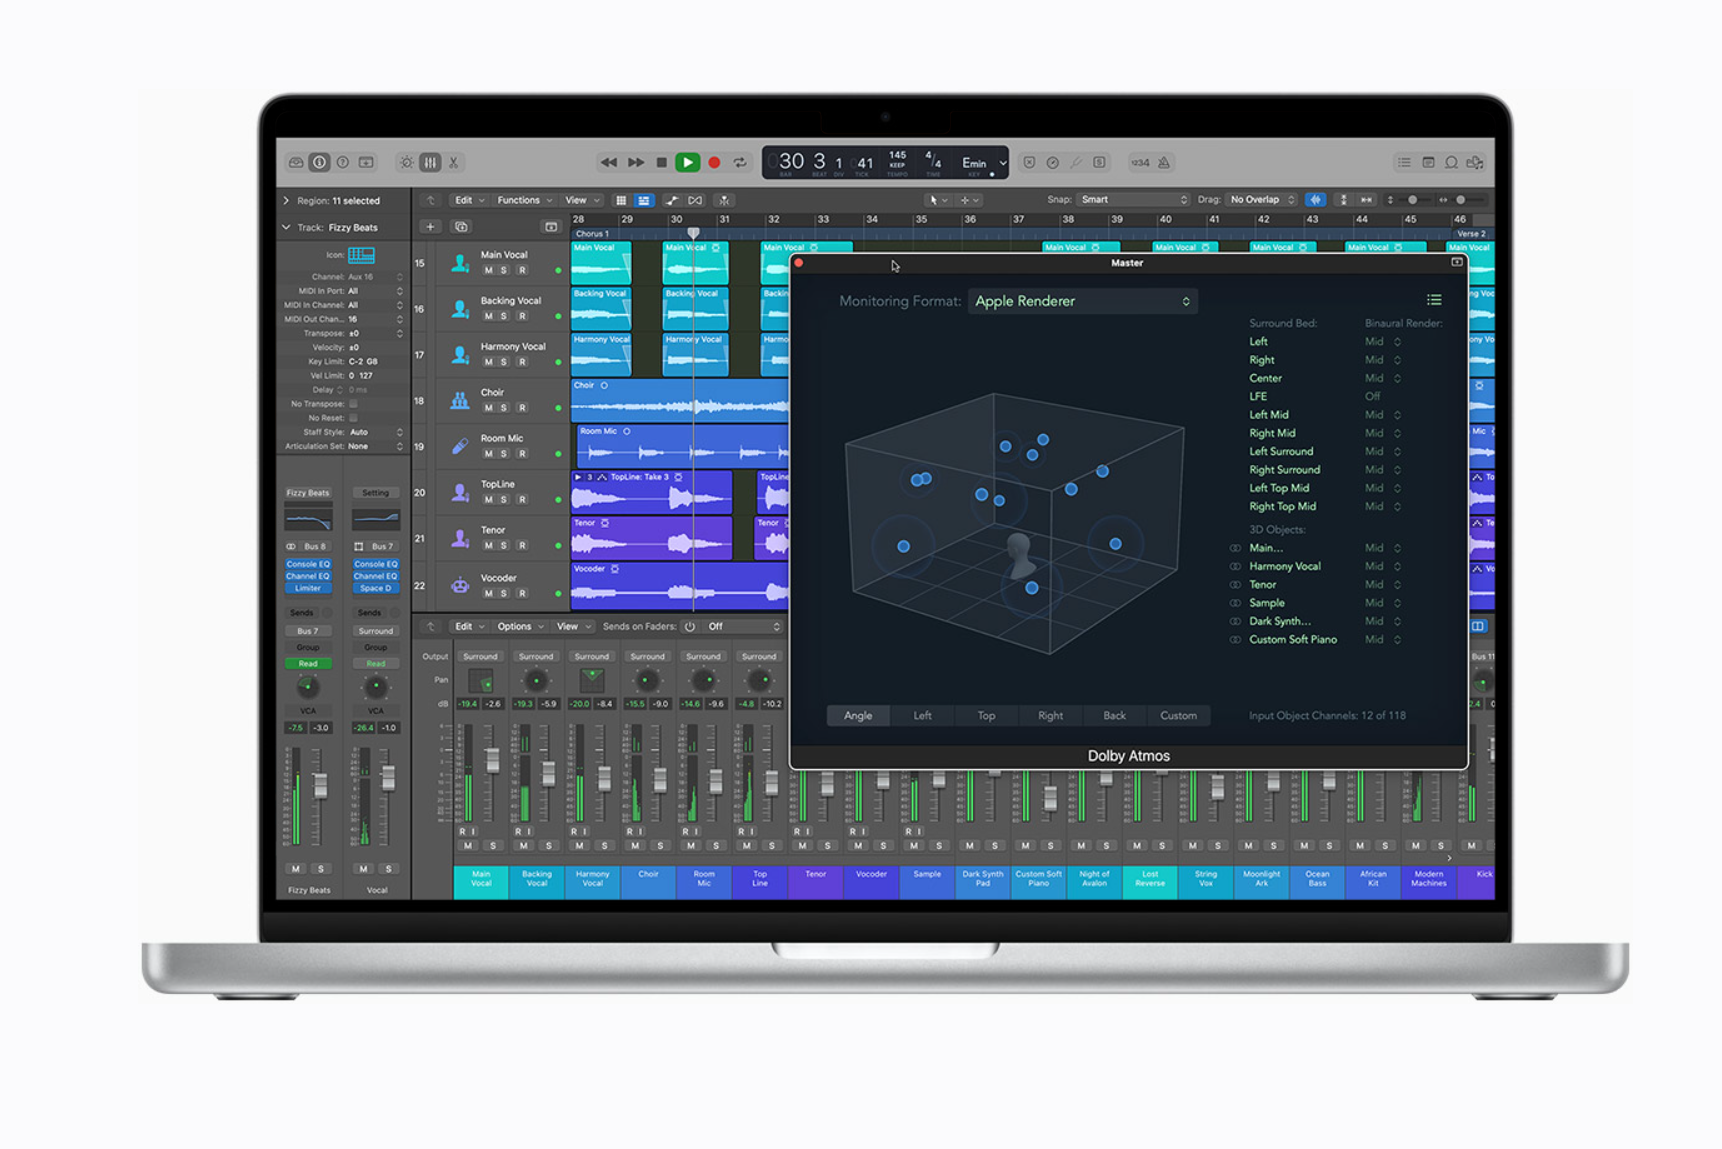Viewport: 1722px width, 1149px height.
Task: Open Quick Help question mark button
Action: click(343, 162)
